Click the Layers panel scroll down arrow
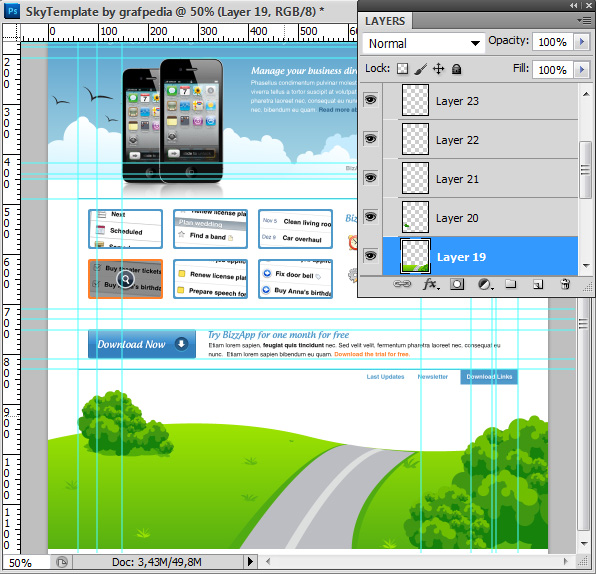596x574 pixels. pos(586,266)
